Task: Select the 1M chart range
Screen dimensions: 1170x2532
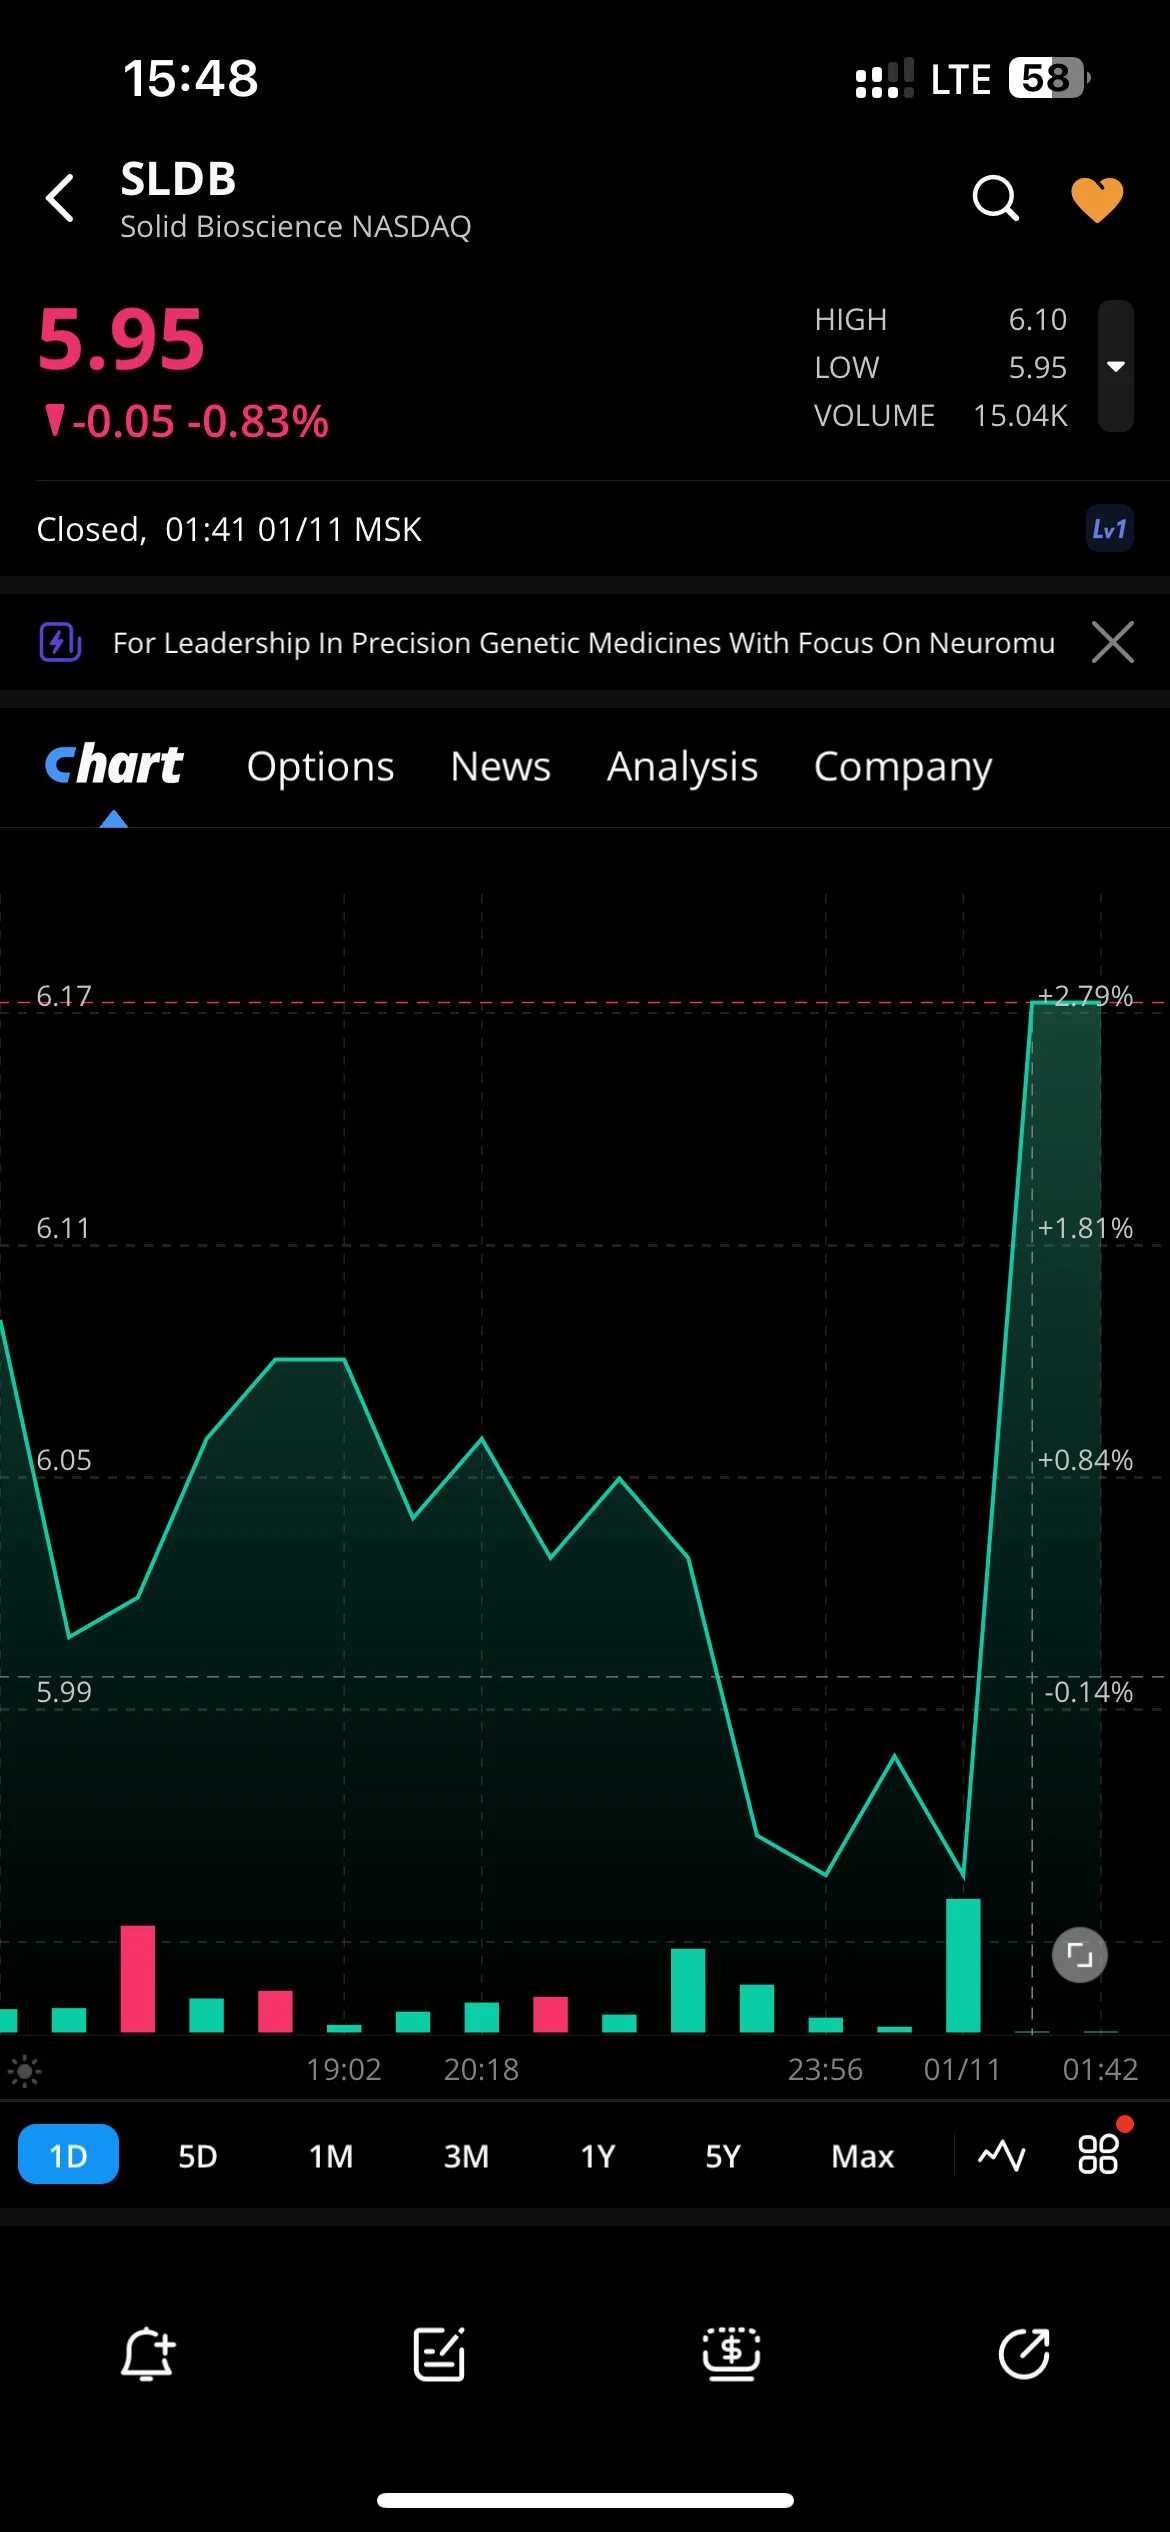Action: point(331,2156)
